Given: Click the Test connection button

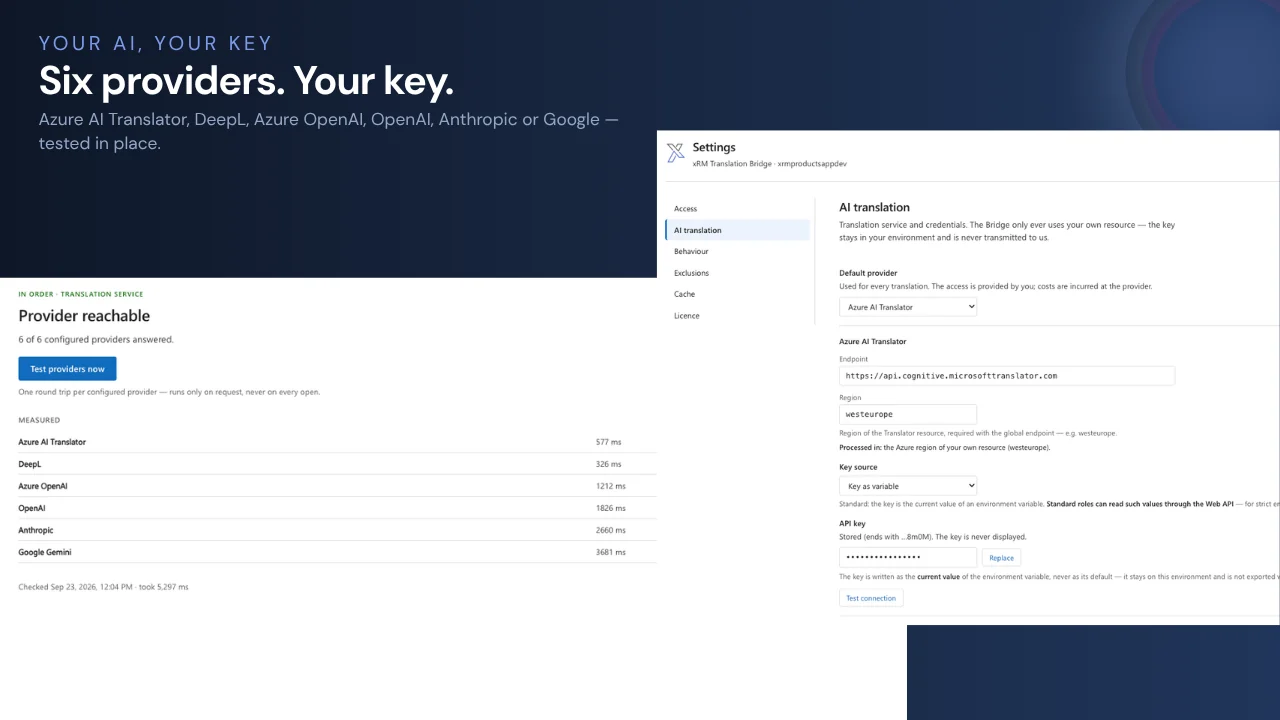Looking at the screenshot, I should [x=871, y=598].
